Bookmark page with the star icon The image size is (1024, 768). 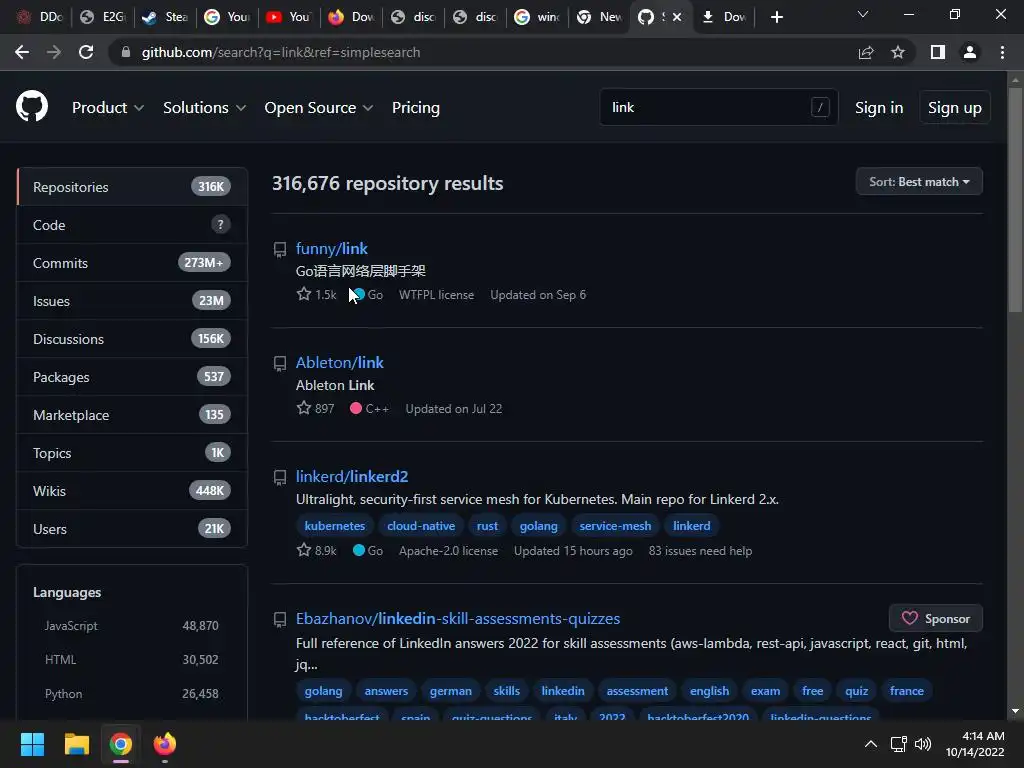(x=898, y=52)
